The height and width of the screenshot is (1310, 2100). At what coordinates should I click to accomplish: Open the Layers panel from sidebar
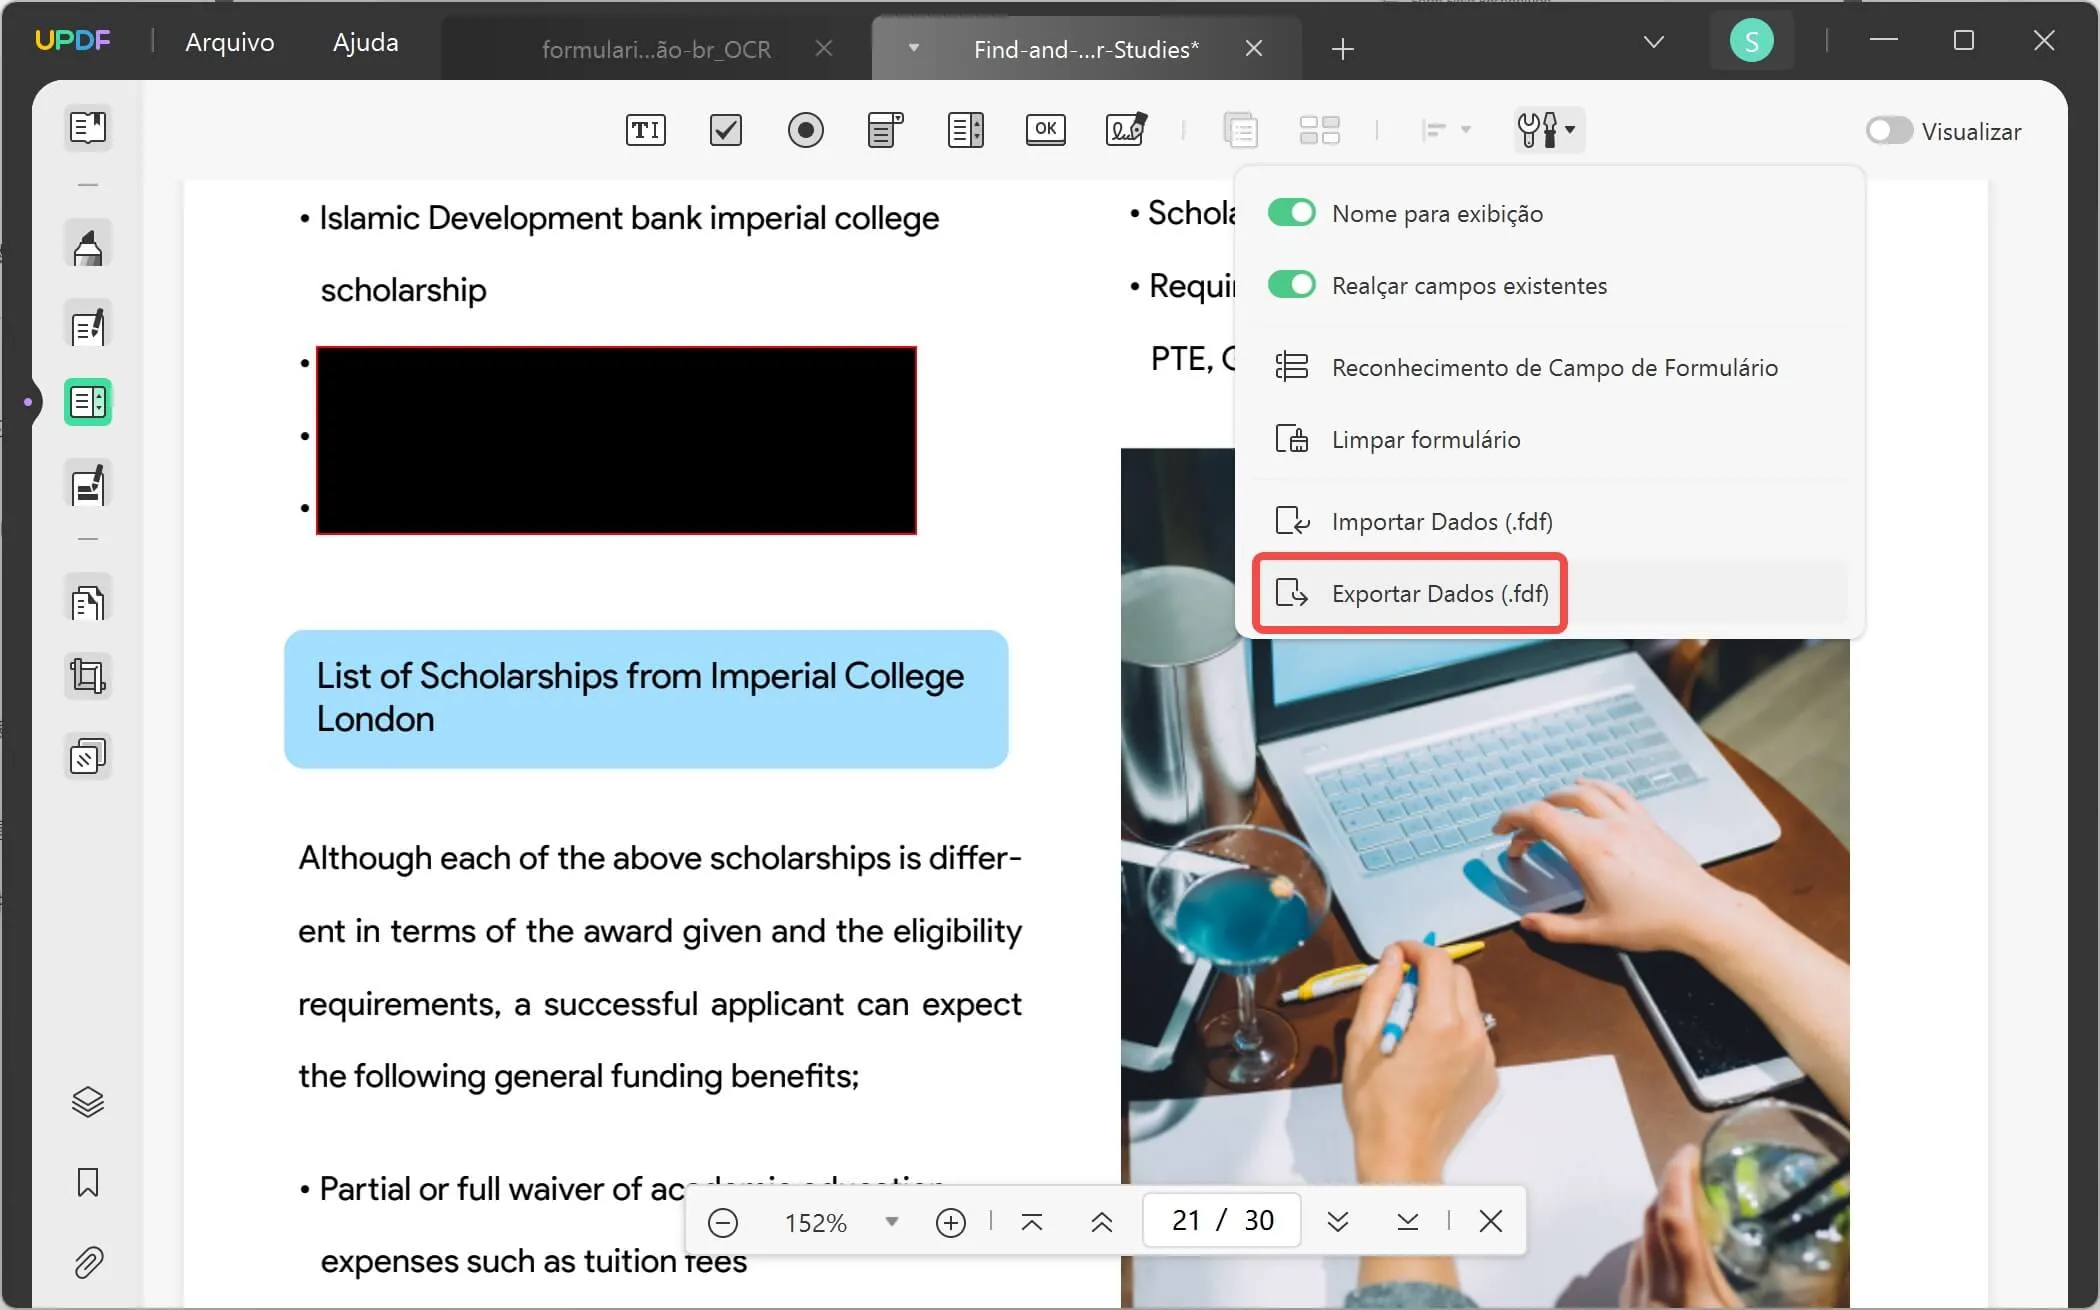tap(88, 1100)
